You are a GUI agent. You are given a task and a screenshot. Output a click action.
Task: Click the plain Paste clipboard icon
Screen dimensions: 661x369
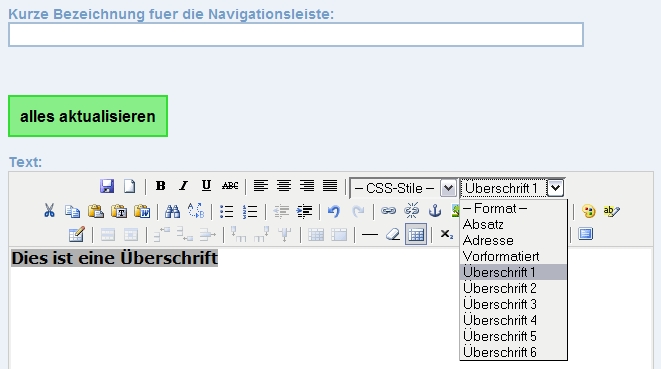pyautogui.click(x=96, y=210)
